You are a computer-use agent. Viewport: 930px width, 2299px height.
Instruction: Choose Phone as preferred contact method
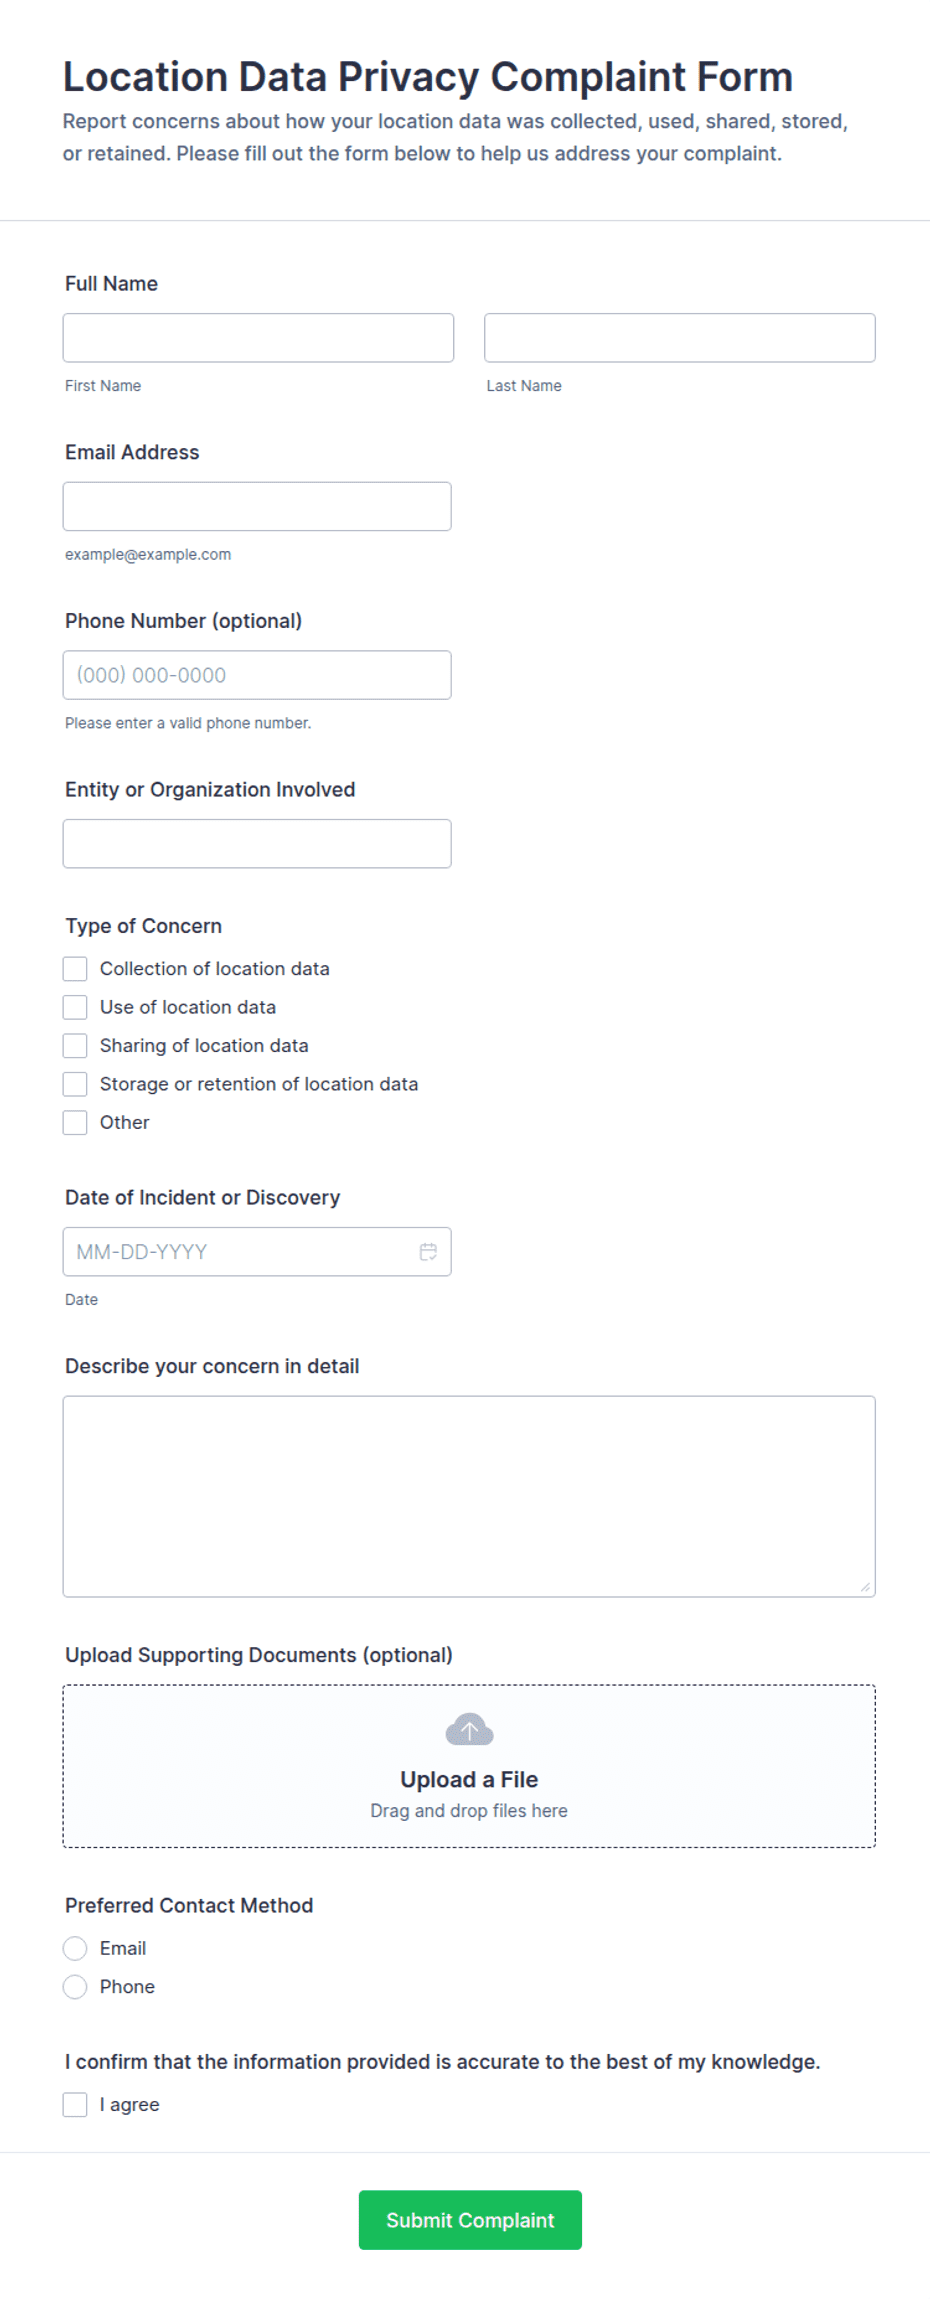(75, 1986)
